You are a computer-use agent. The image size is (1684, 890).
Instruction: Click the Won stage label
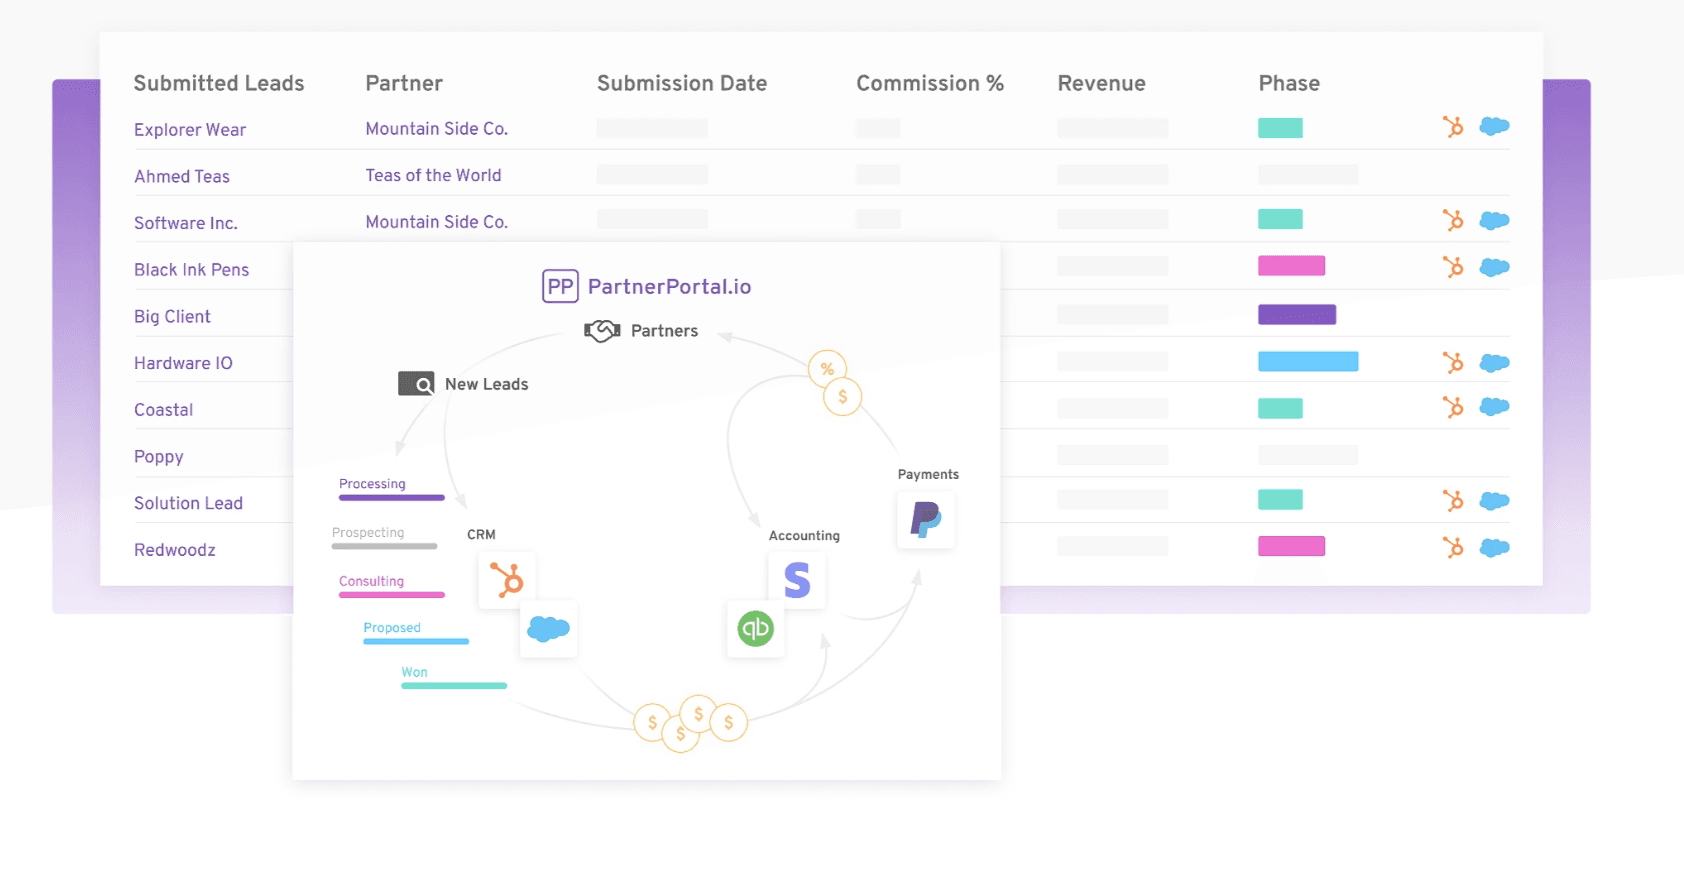414,672
